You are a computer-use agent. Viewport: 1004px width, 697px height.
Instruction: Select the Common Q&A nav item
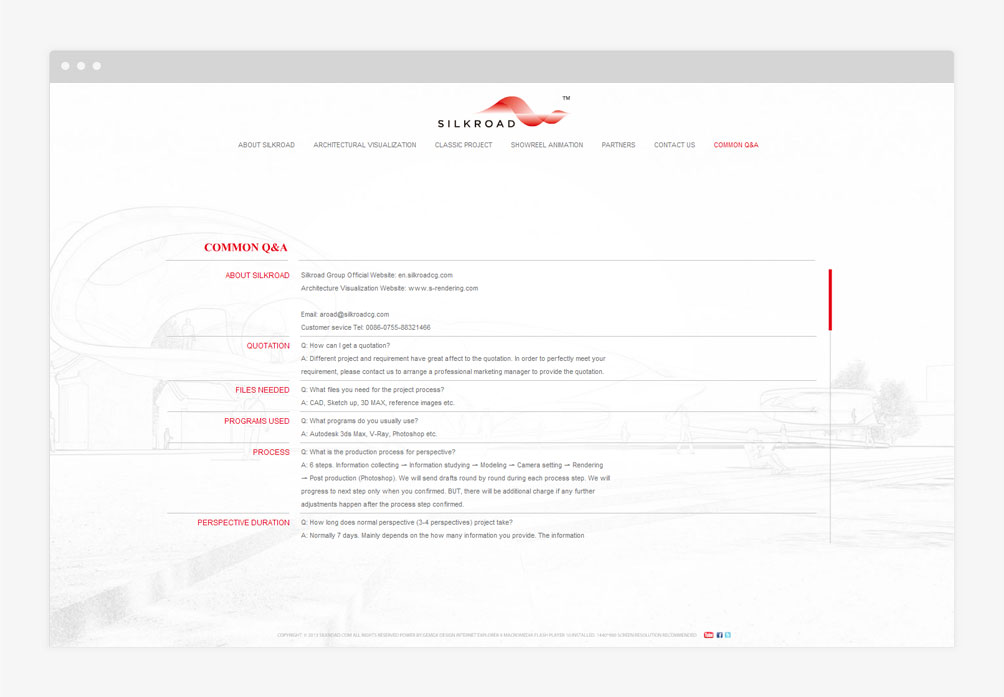tap(736, 145)
